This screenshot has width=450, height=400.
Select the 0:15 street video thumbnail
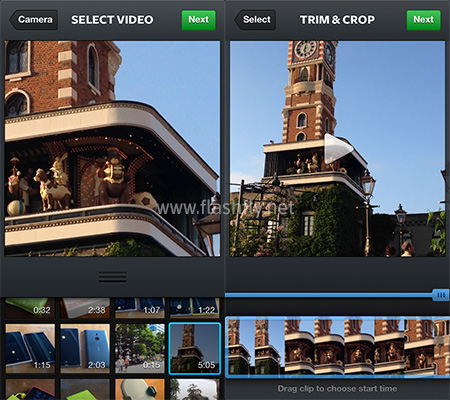pos(140,348)
